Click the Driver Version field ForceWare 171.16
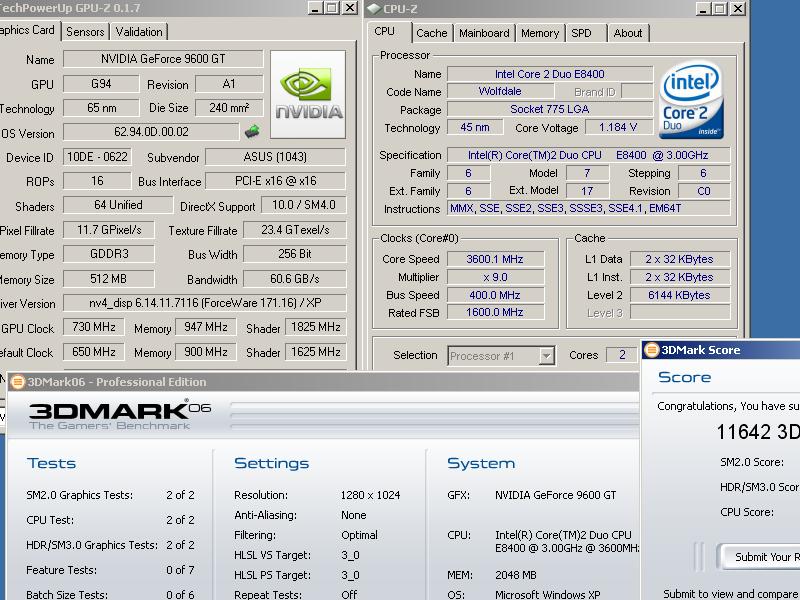800x600 pixels. [x=205, y=303]
